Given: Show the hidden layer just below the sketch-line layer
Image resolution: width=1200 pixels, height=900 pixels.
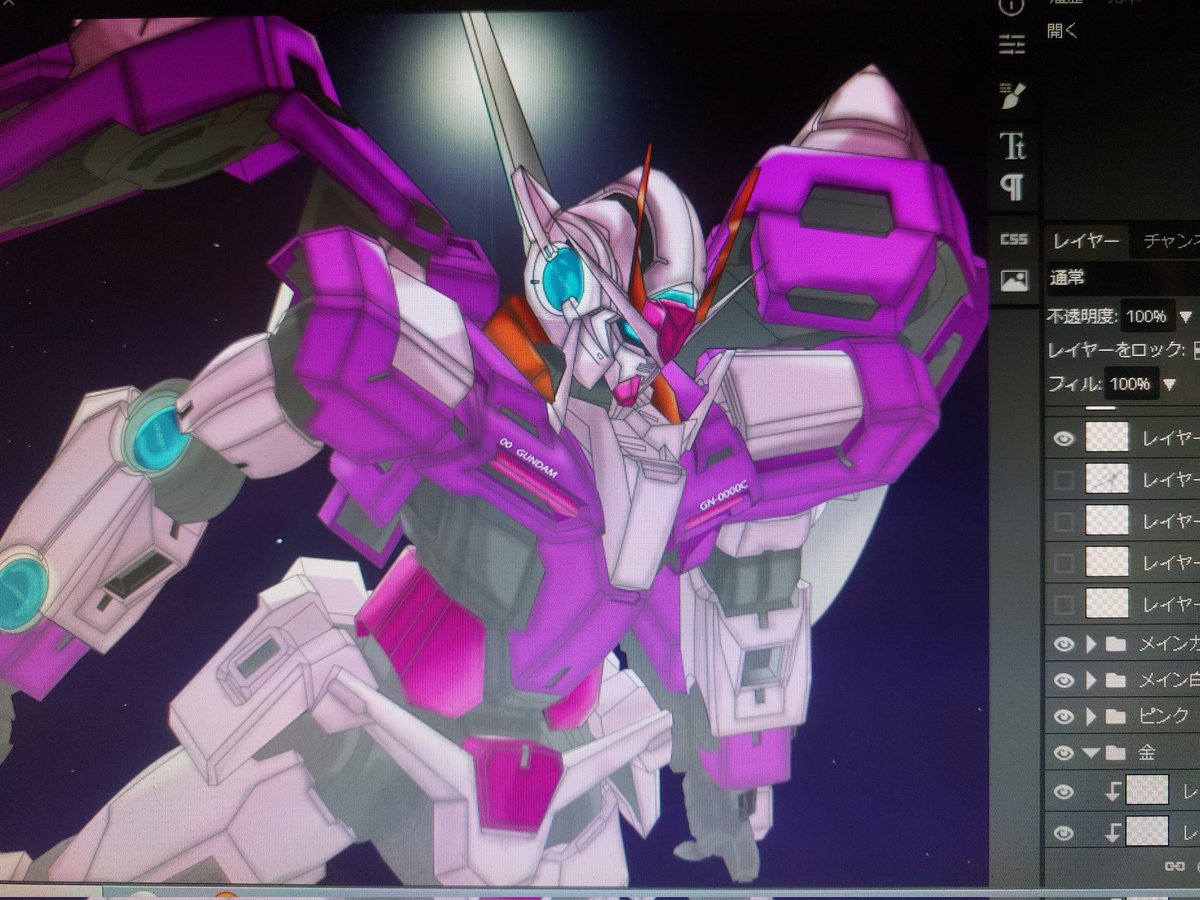Looking at the screenshot, I should 1064,521.
